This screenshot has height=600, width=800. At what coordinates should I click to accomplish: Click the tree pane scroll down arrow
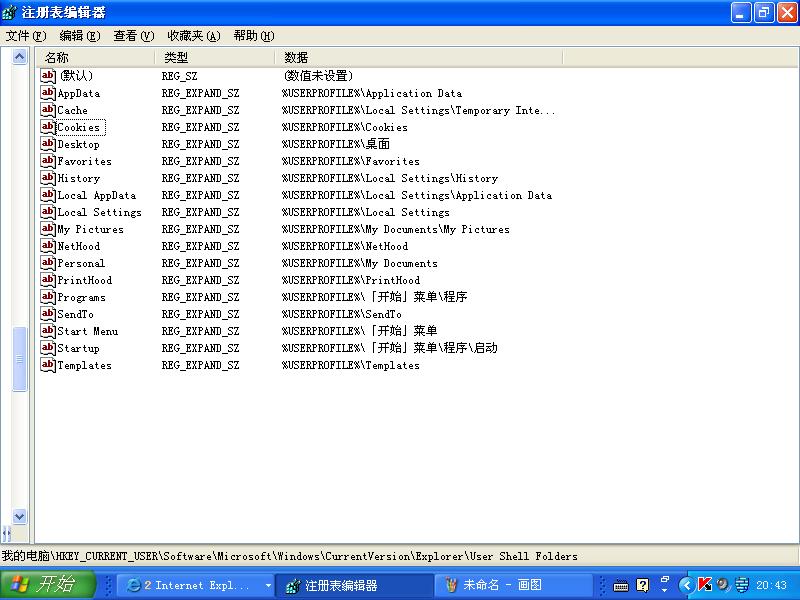pos(19,516)
